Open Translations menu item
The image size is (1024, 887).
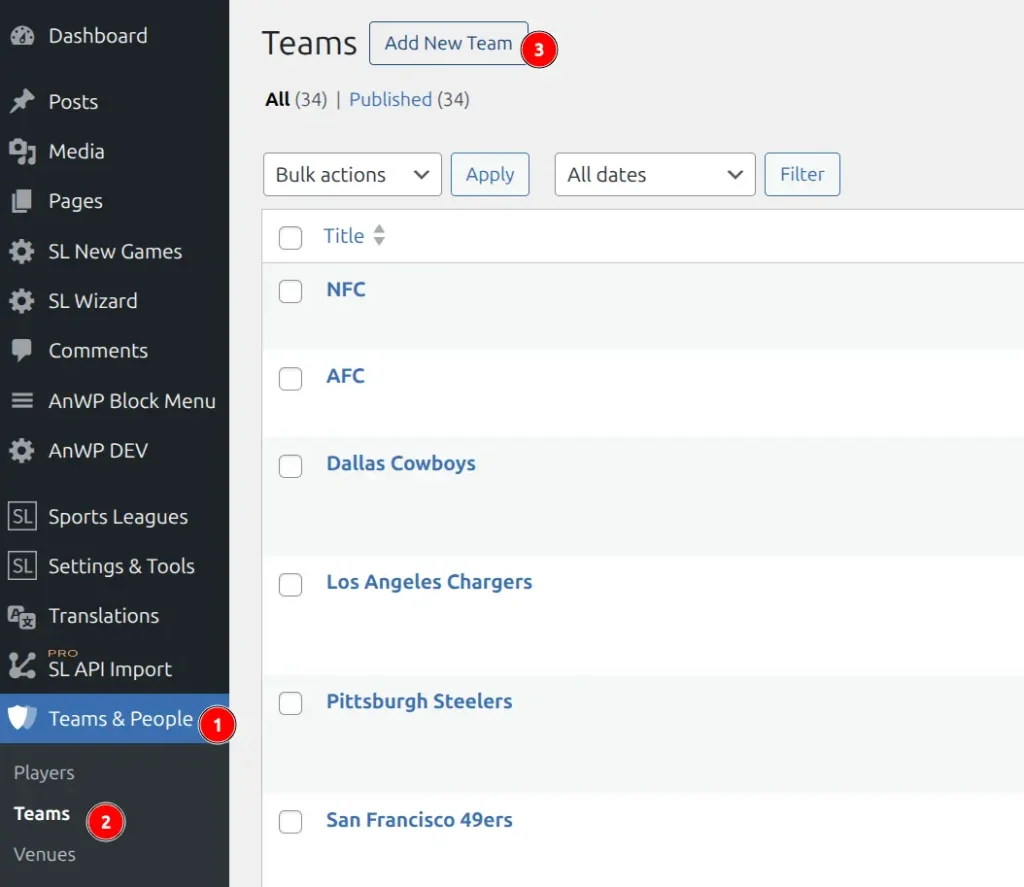(104, 616)
